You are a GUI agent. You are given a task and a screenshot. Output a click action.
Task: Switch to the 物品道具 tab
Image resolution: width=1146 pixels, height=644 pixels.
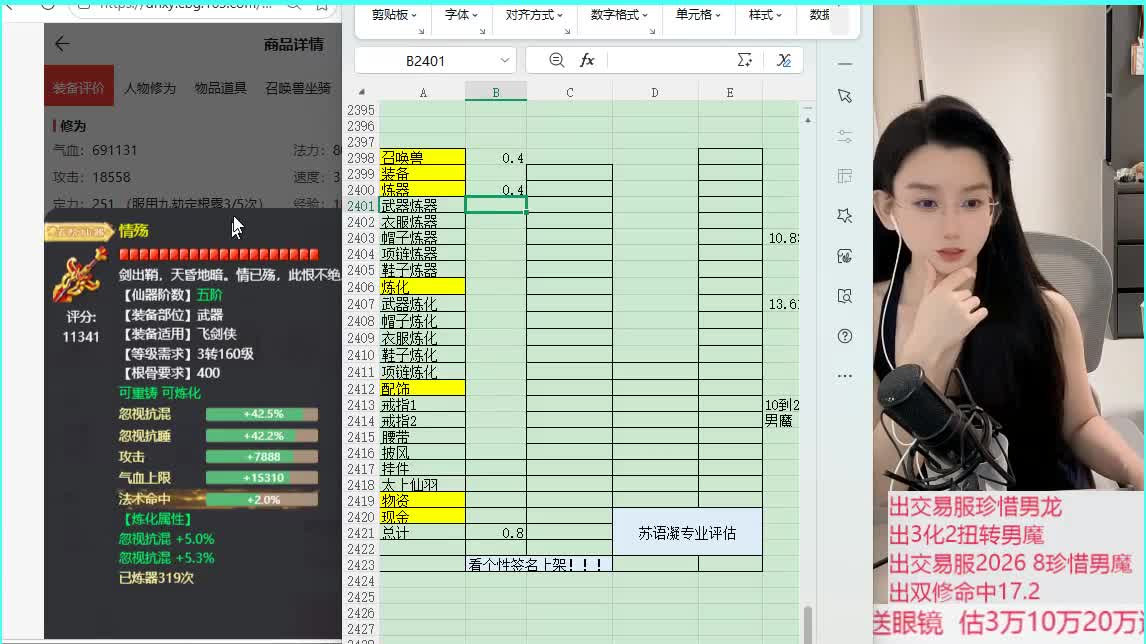click(221, 88)
